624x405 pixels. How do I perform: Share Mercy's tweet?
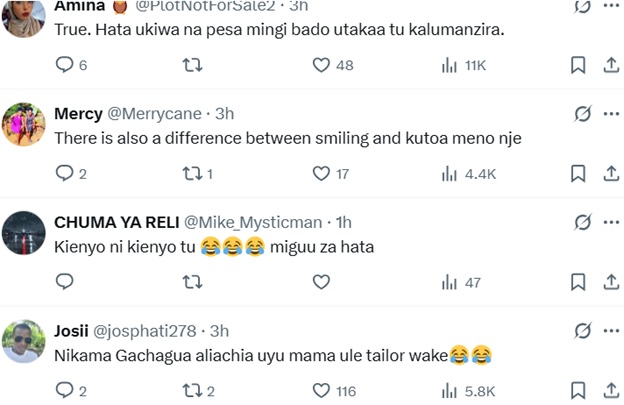(x=610, y=174)
